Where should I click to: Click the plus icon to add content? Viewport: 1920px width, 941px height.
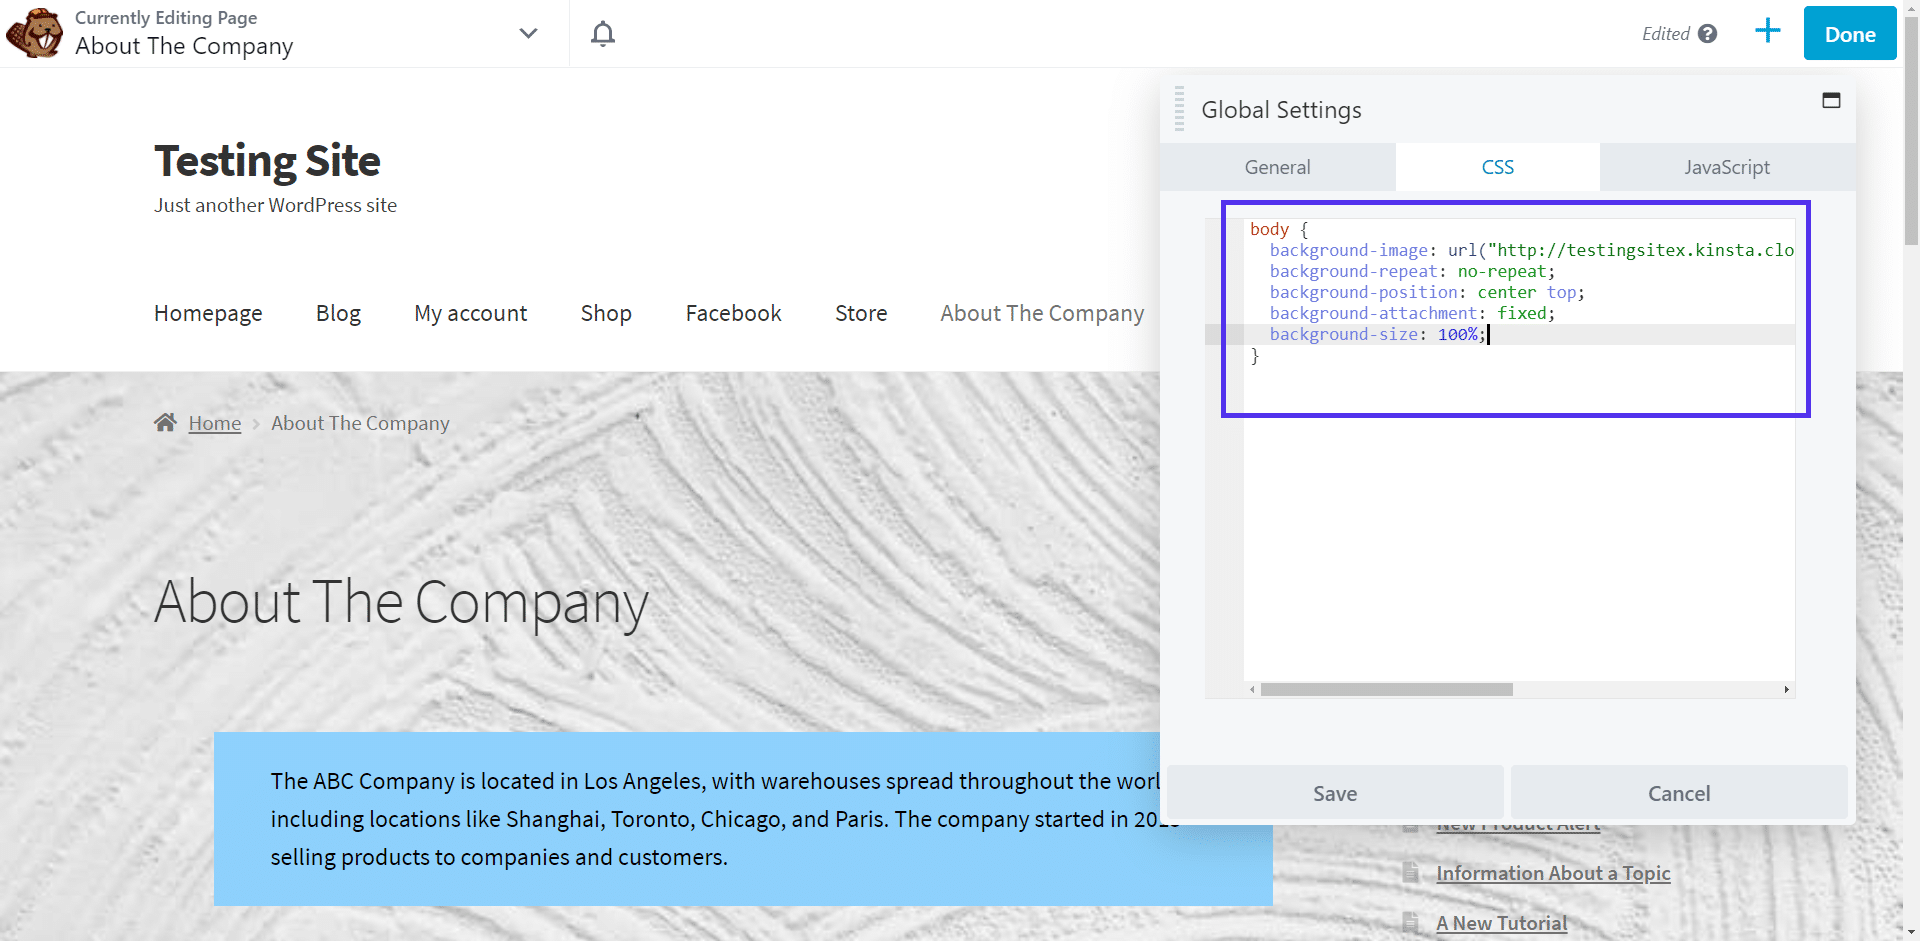[1767, 31]
